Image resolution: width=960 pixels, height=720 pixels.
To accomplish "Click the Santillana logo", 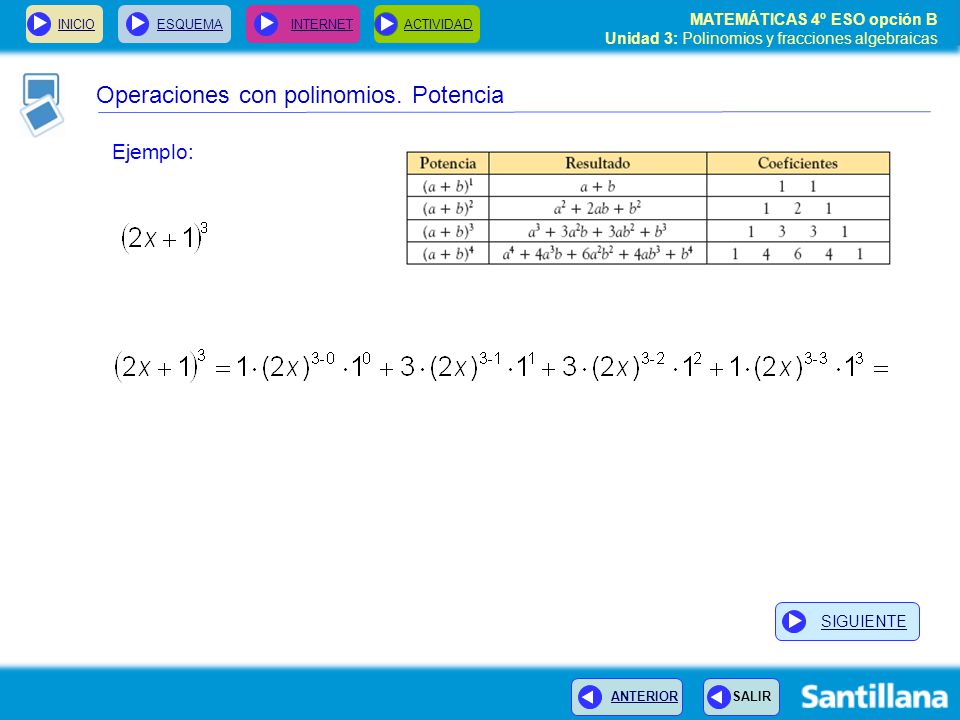I will (x=874, y=696).
